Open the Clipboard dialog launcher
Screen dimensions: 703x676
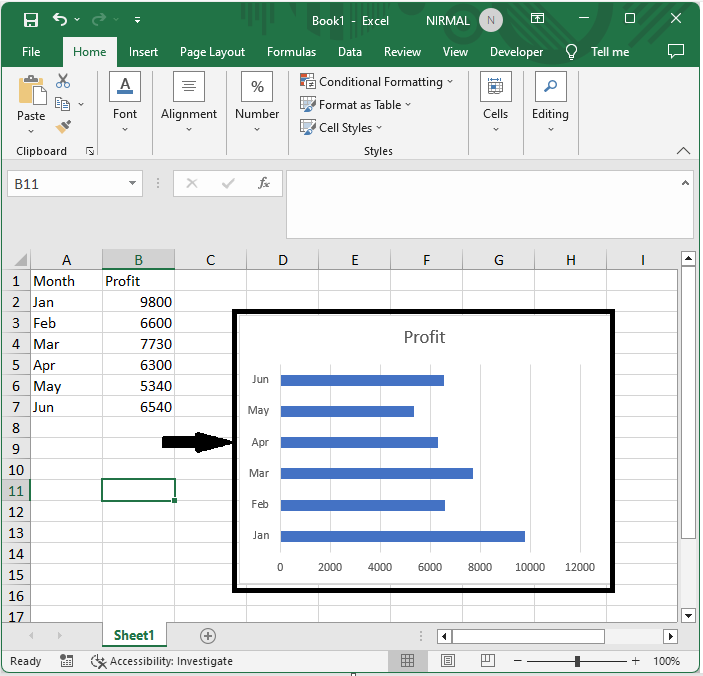90,152
